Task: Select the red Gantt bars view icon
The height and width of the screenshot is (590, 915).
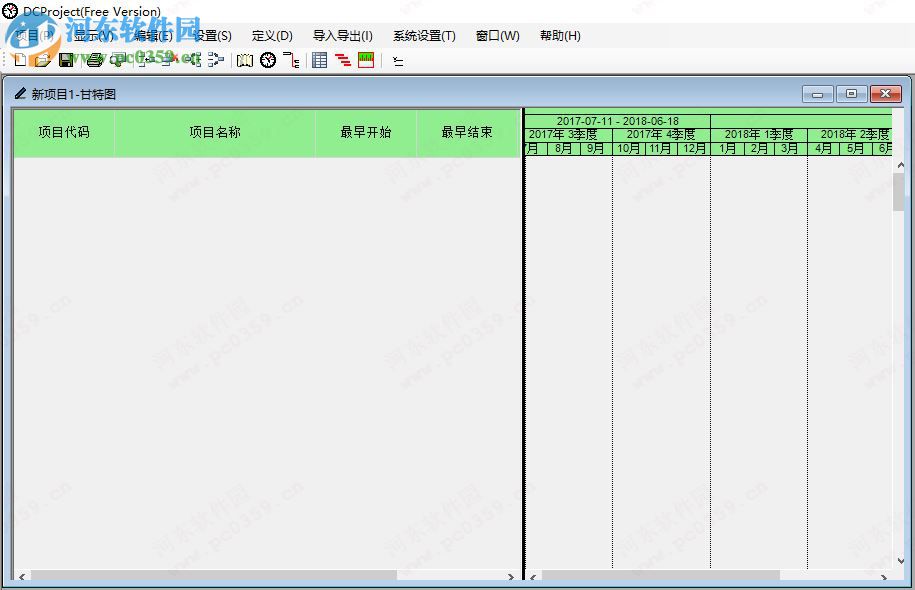Action: pyautogui.click(x=342, y=58)
